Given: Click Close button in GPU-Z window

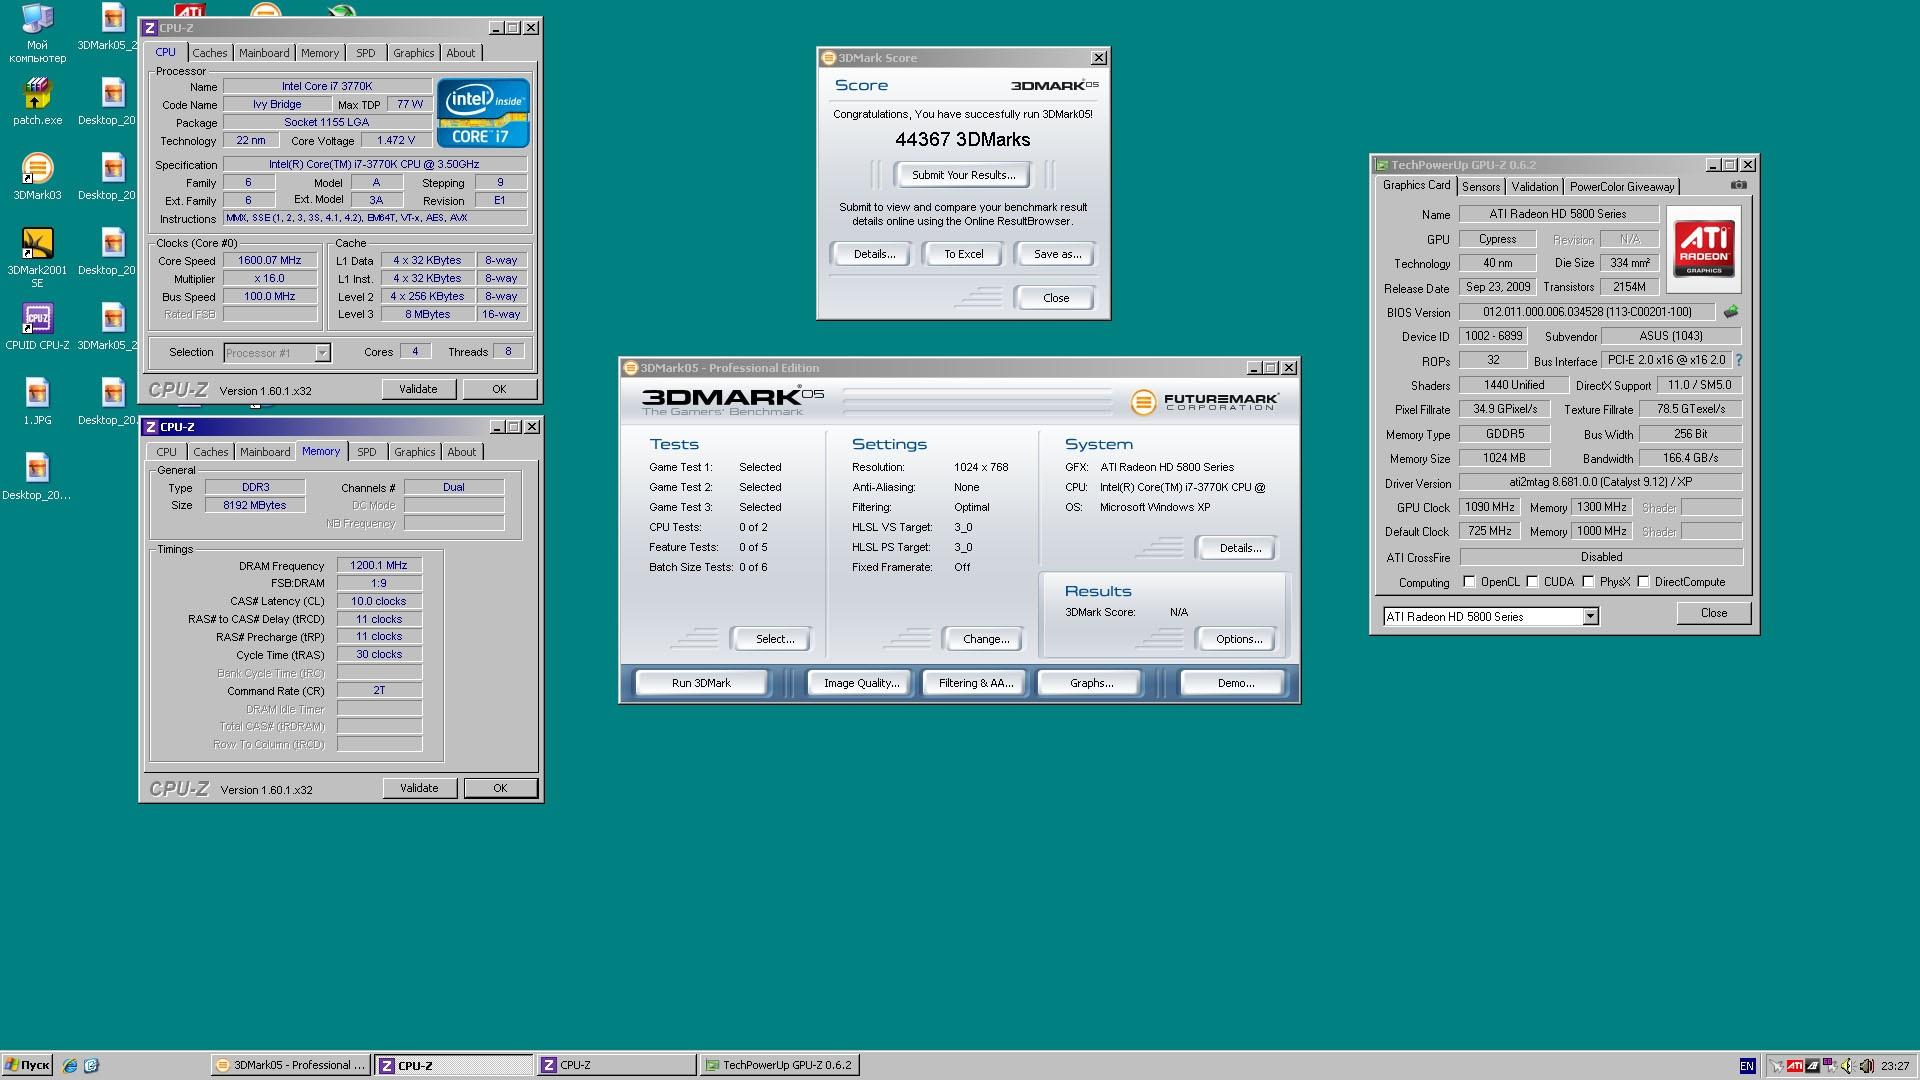Looking at the screenshot, I should [1713, 613].
